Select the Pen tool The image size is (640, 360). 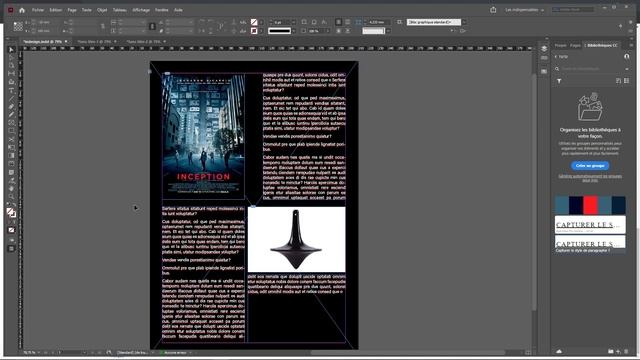coord(11,107)
